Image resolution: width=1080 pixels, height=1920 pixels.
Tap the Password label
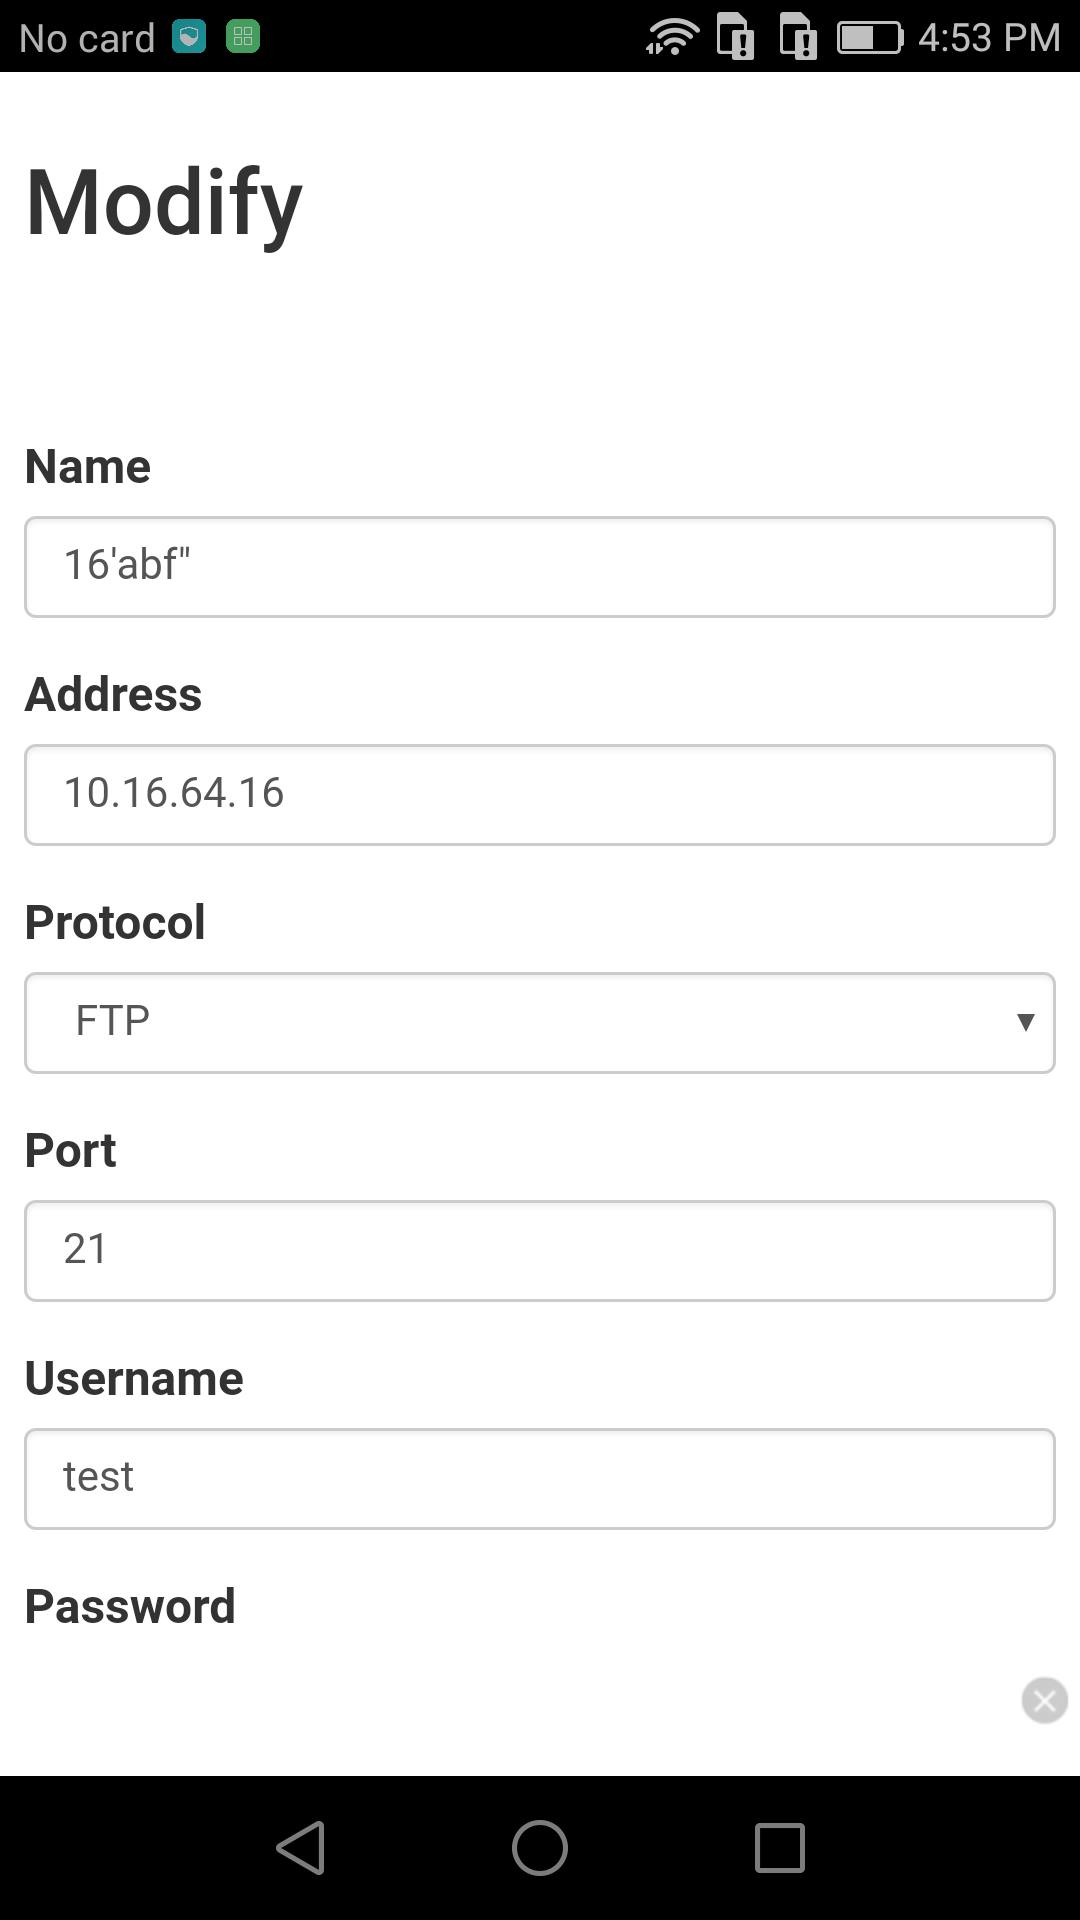(130, 1607)
